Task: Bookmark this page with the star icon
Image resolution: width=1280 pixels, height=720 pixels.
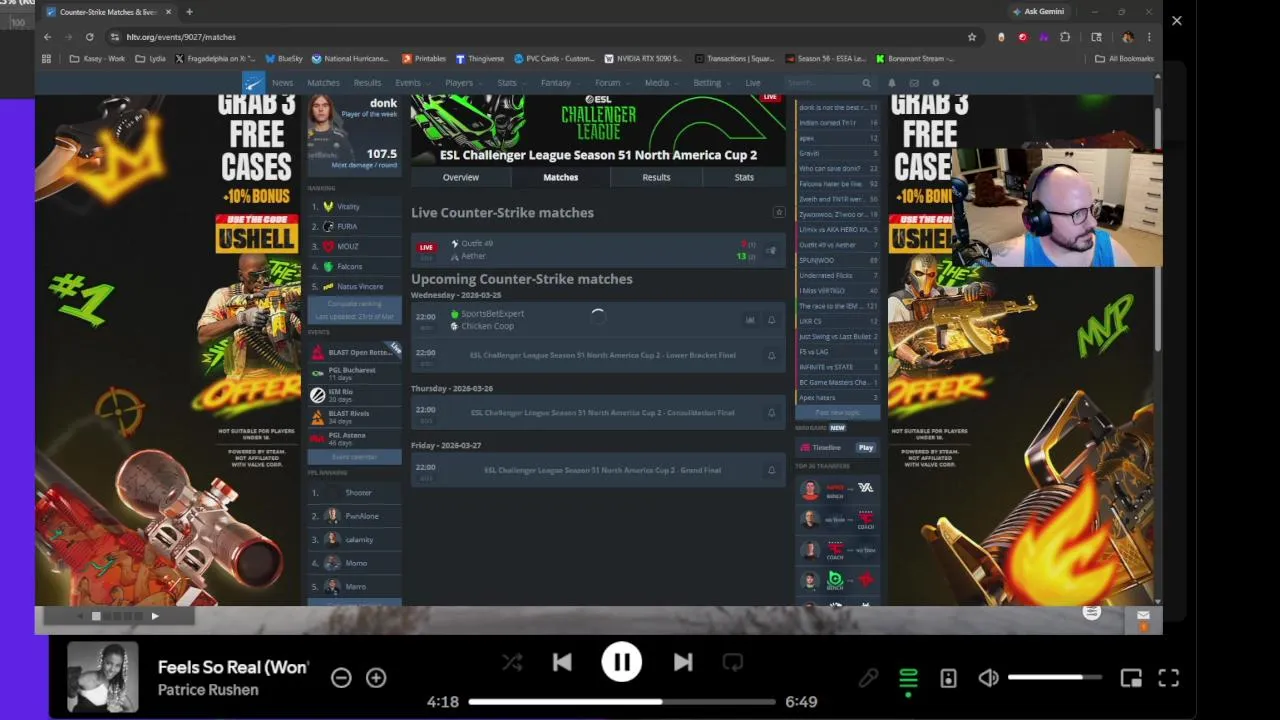Action: pos(971,37)
